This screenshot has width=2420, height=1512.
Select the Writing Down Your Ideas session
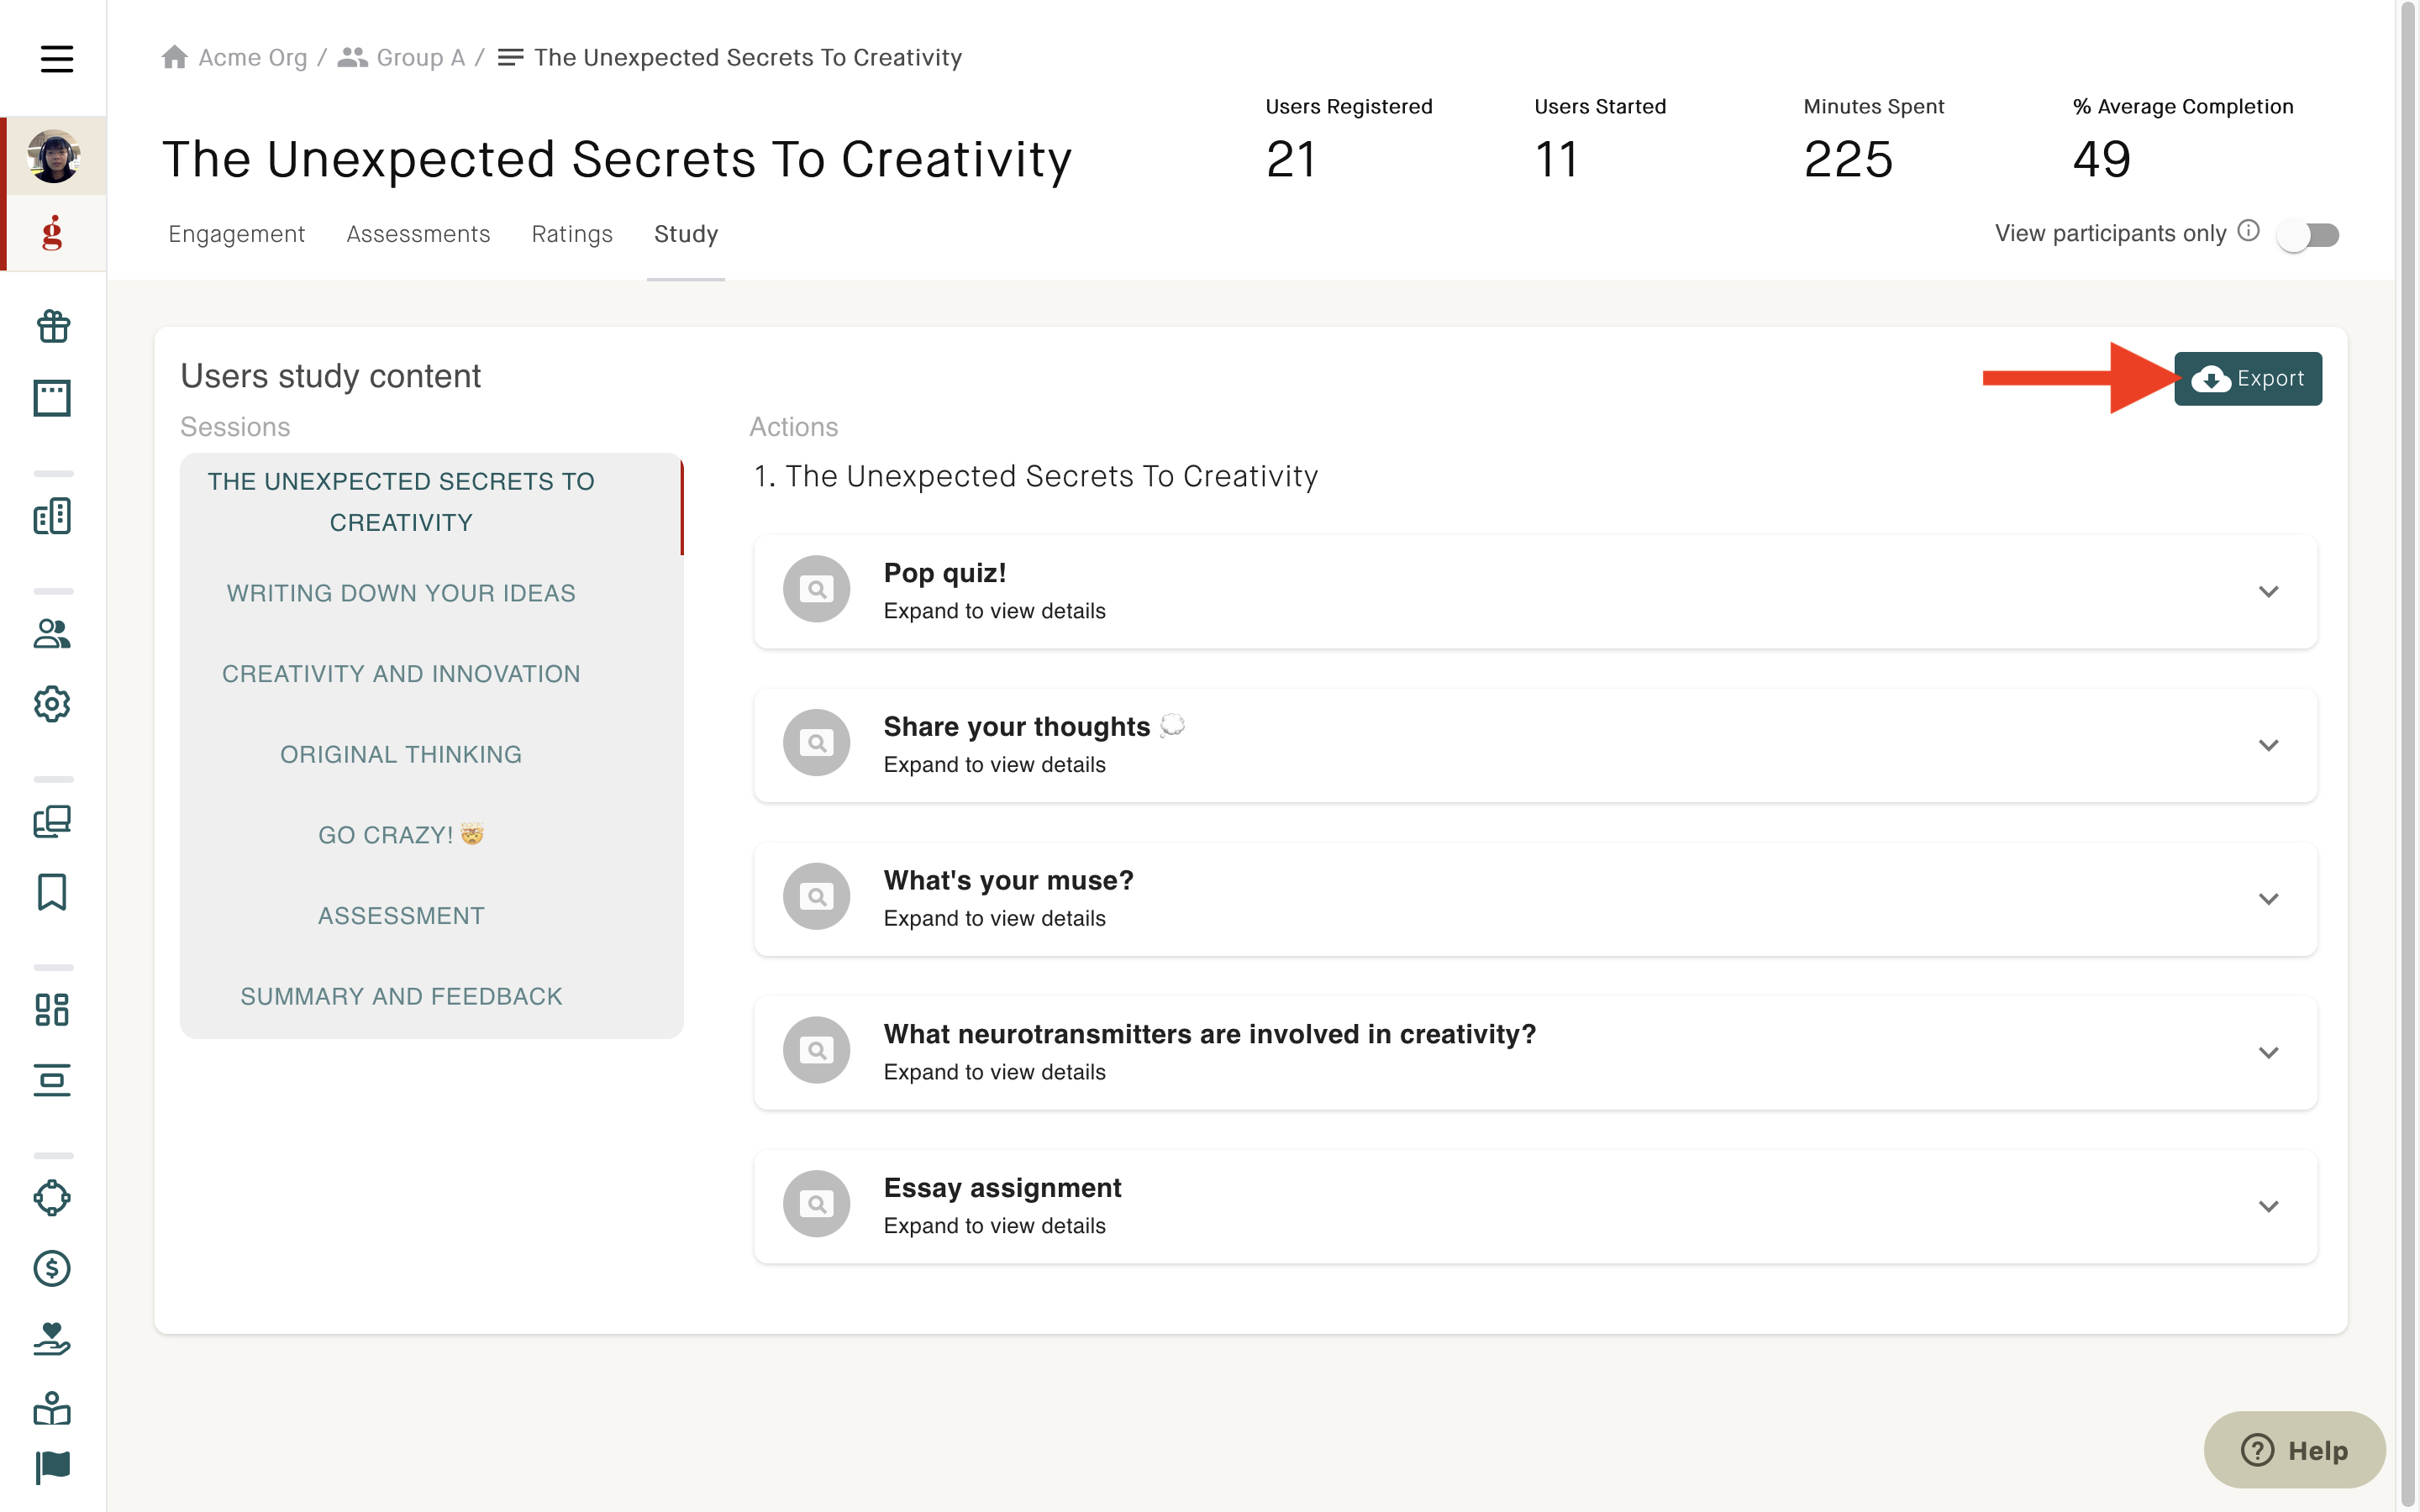[401, 593]
